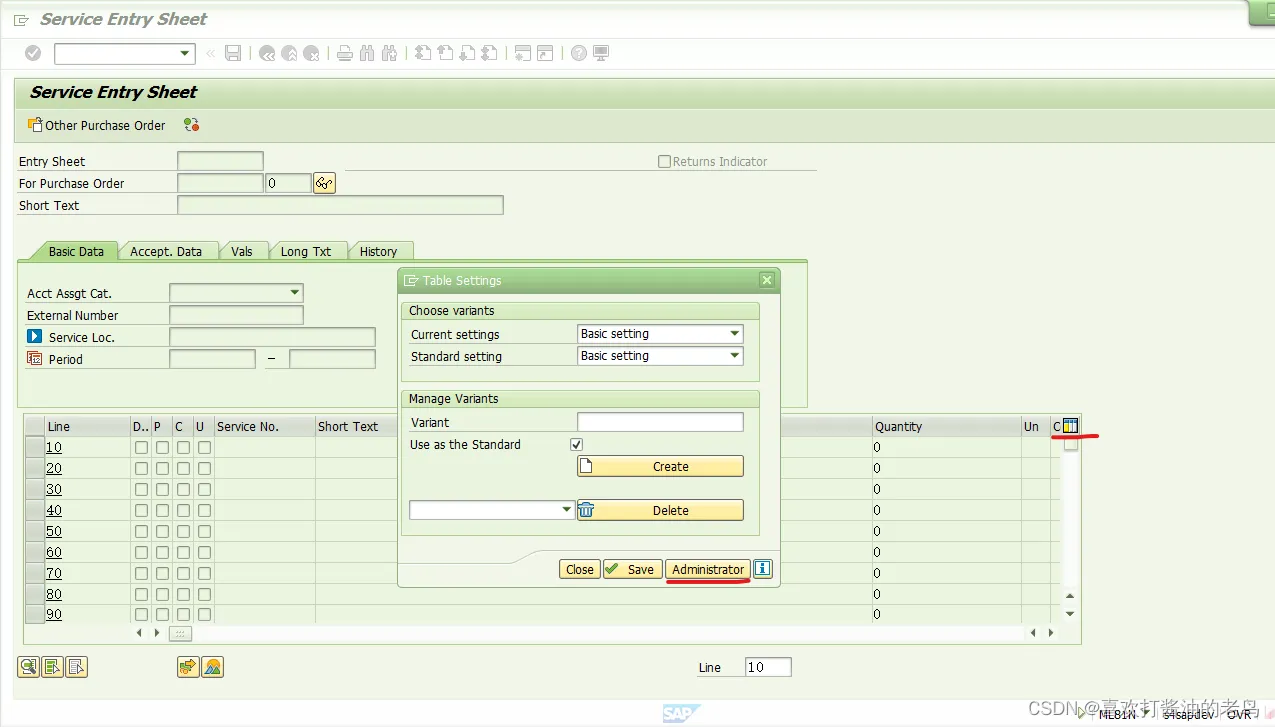Click the Find Next binoculars icon
1275x727 pixels.
coord(390,53)
